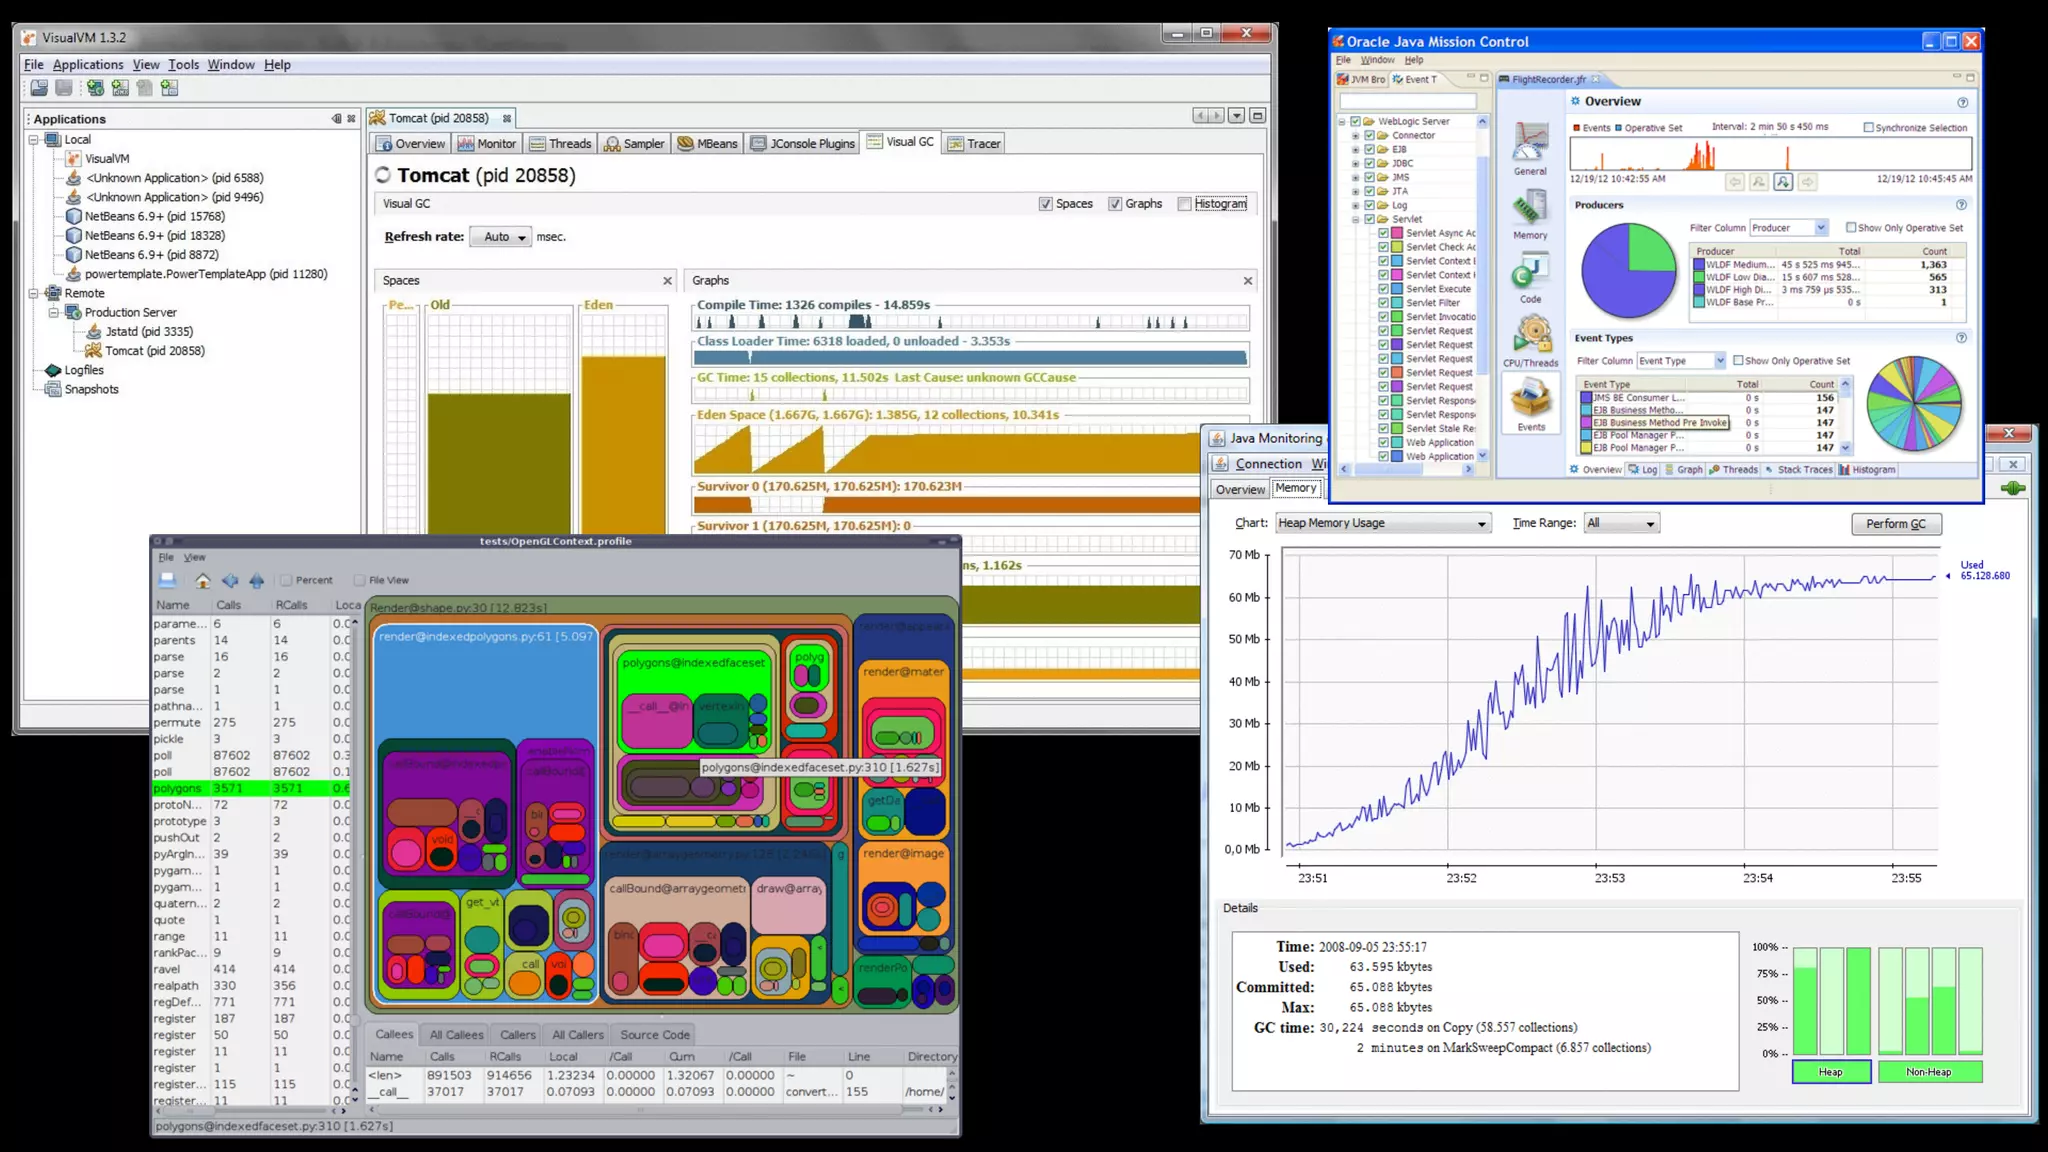This screenshot has width=2048, height=1152.
Task: Click the Home icon in the profile viewer toolbar
Action: (203, 580)
